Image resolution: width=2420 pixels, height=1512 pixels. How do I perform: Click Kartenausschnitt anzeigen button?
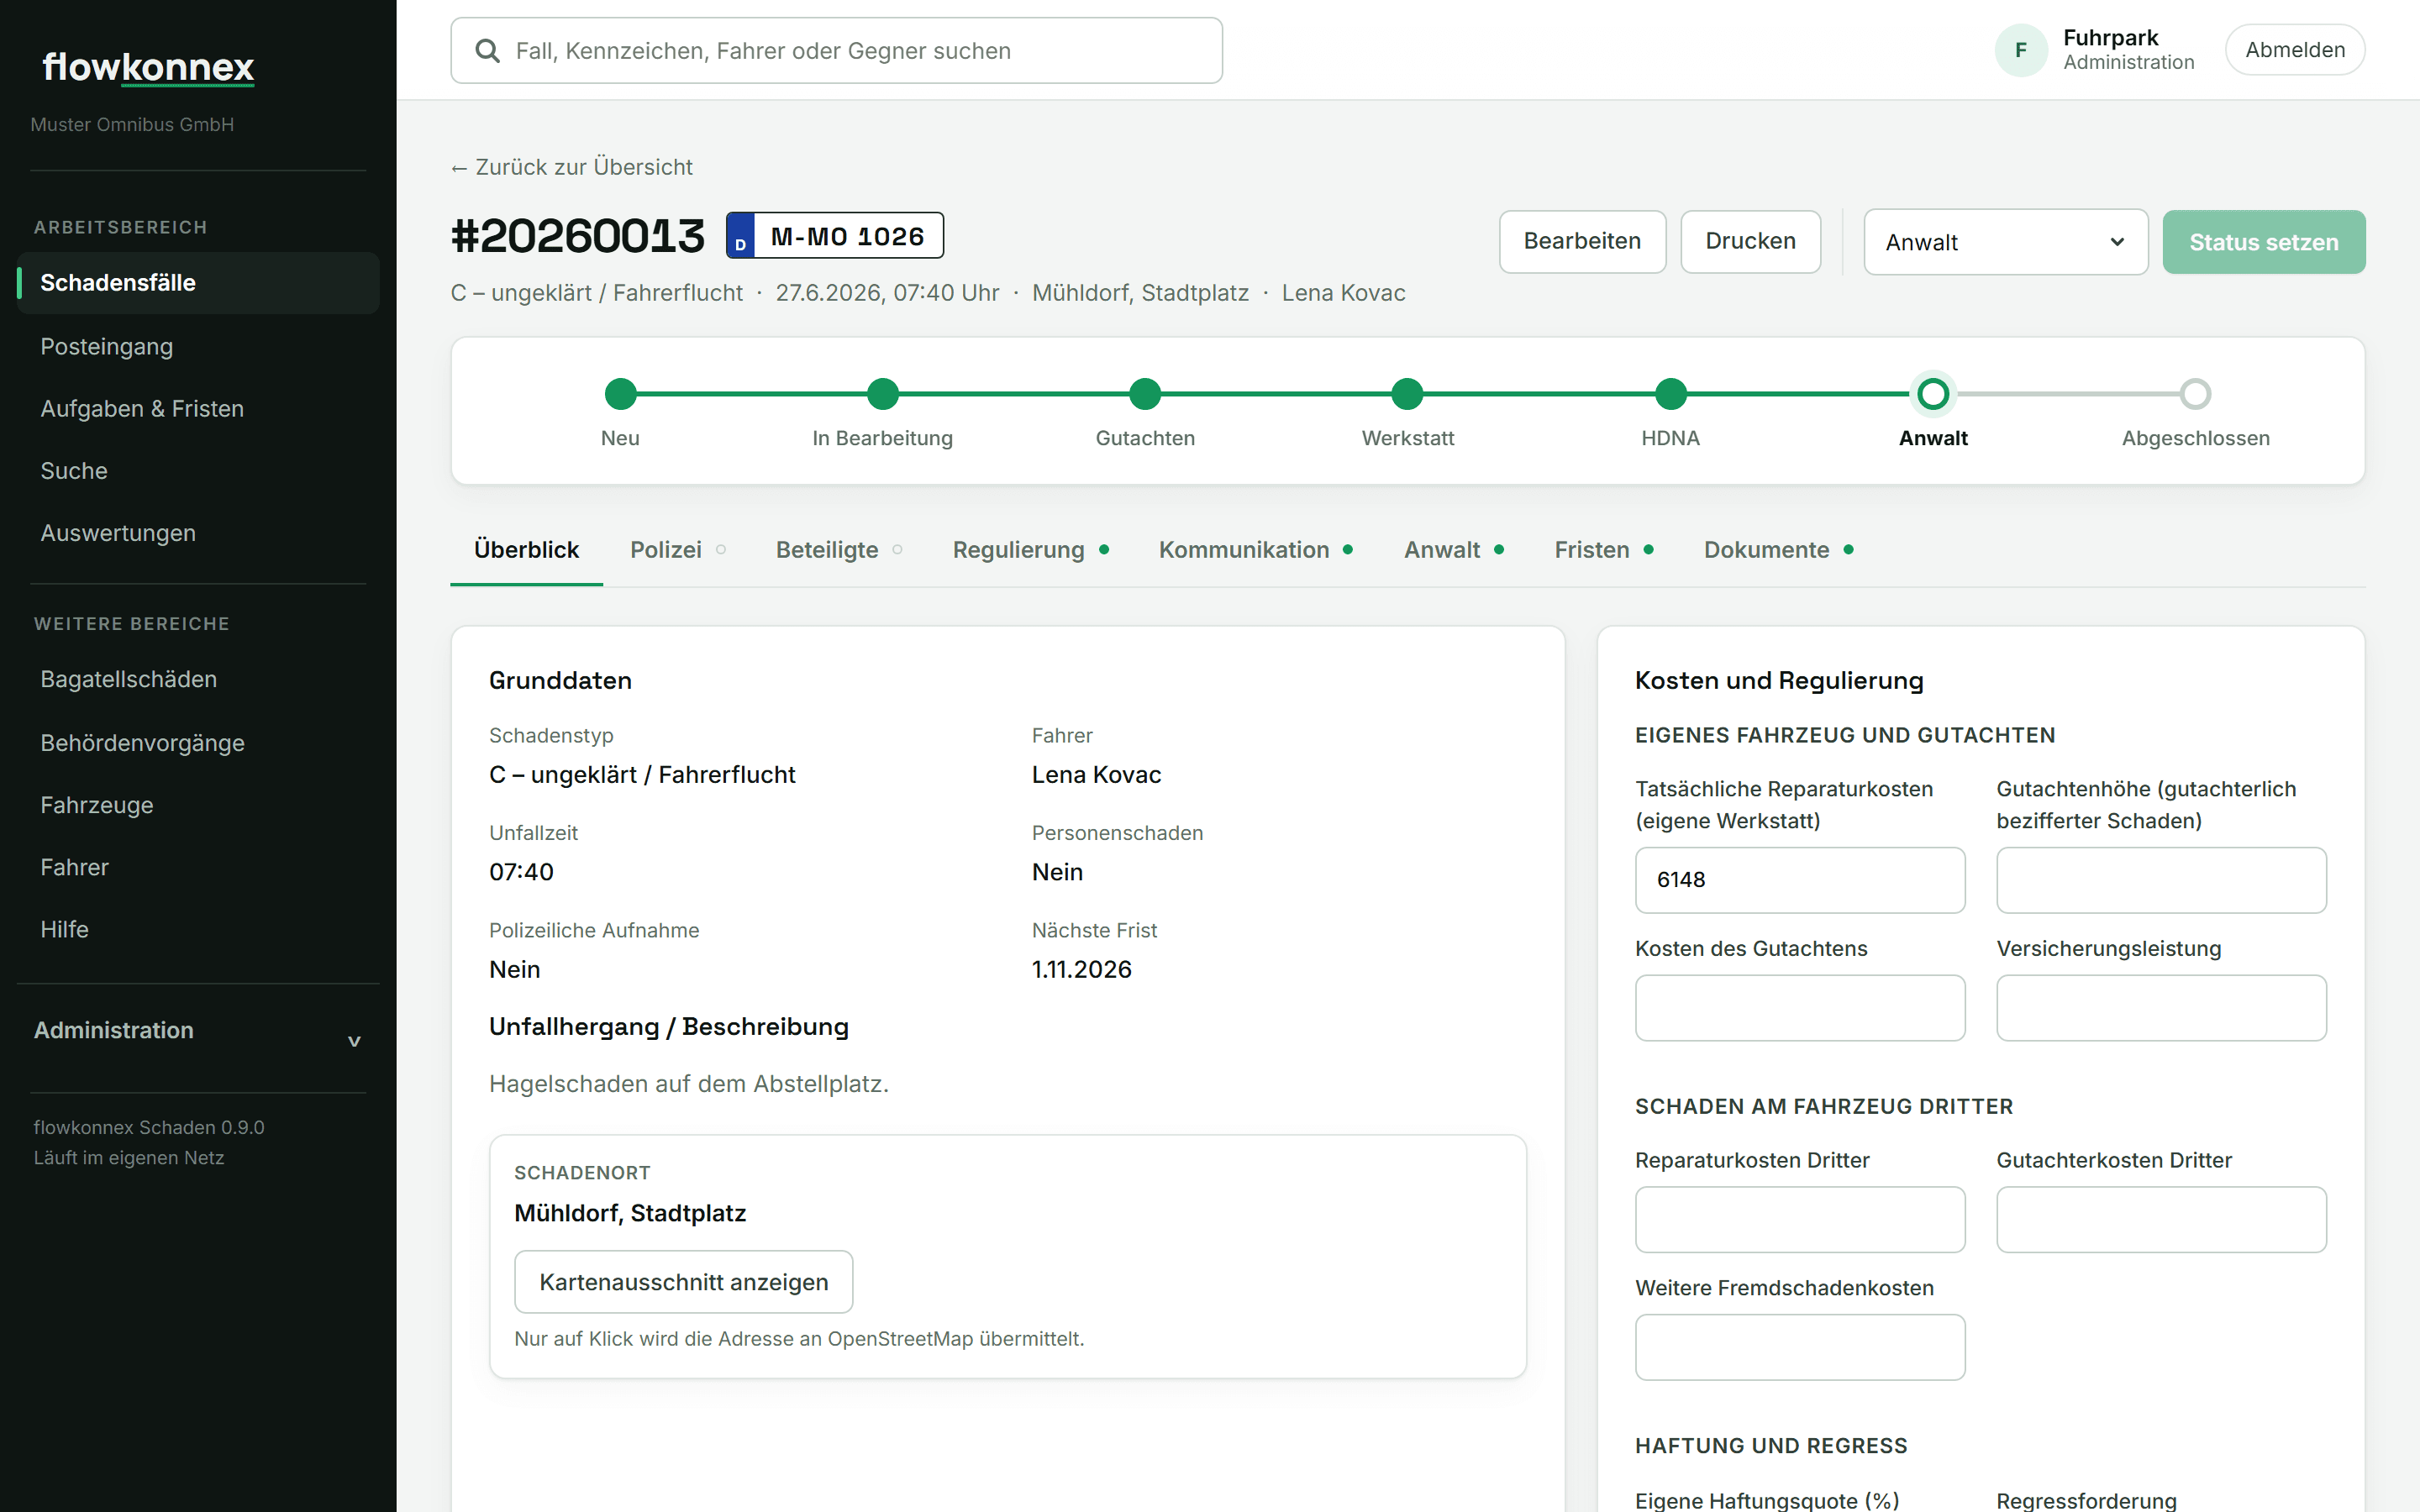pyautogui.click(x=684, y=1282)
